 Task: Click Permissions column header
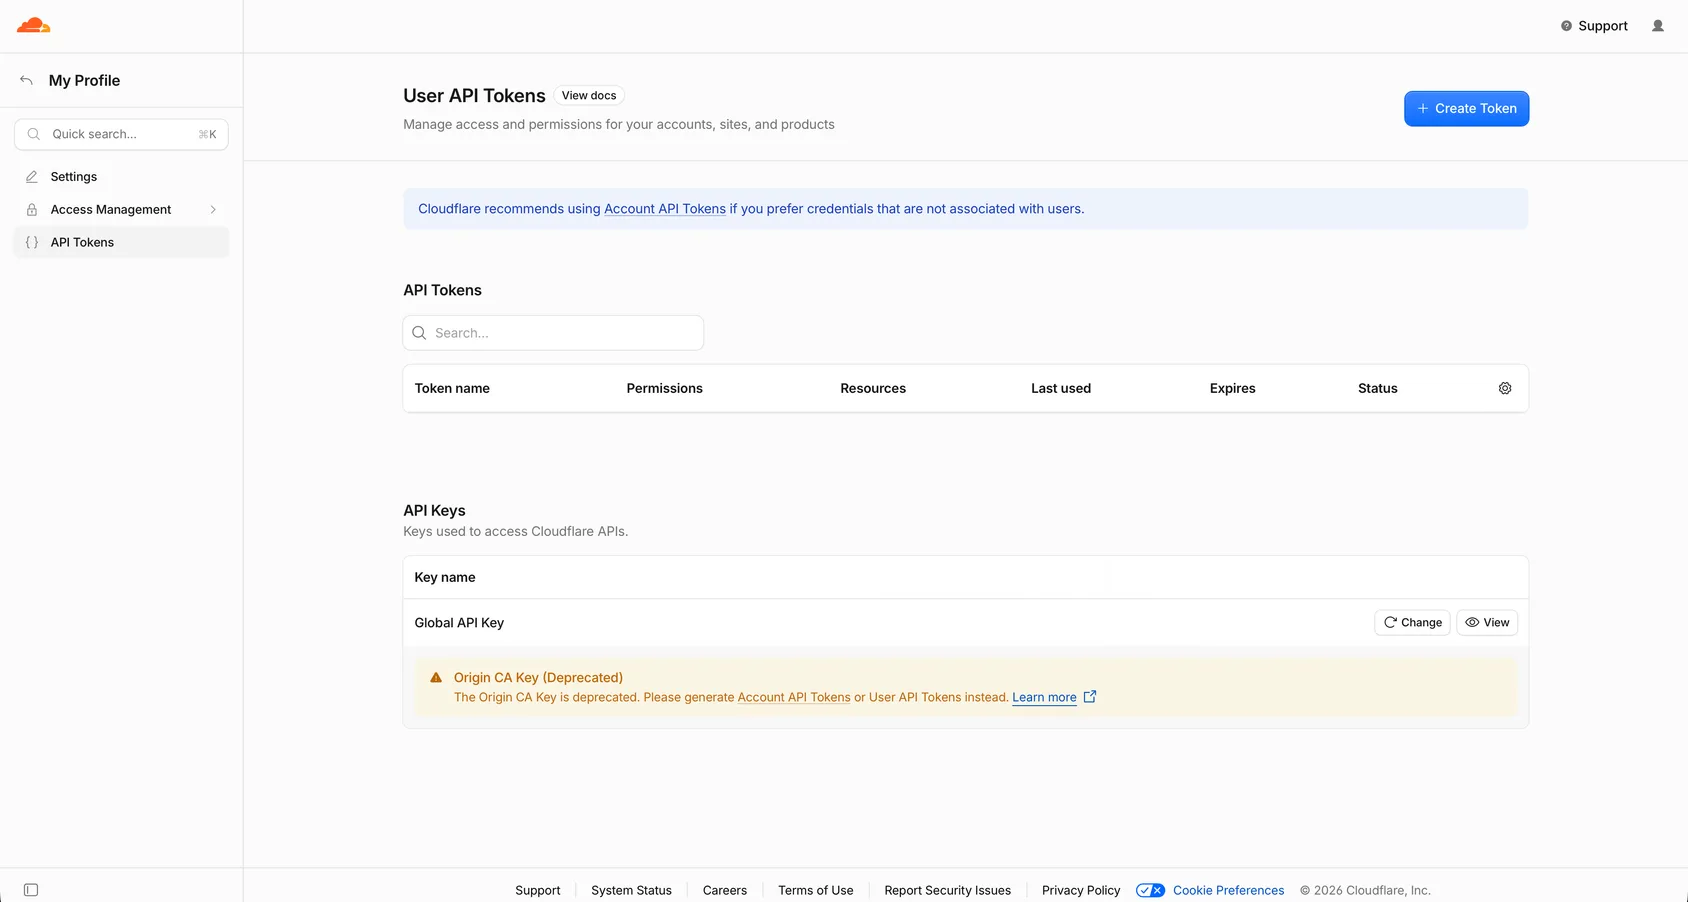coord(664,388)
